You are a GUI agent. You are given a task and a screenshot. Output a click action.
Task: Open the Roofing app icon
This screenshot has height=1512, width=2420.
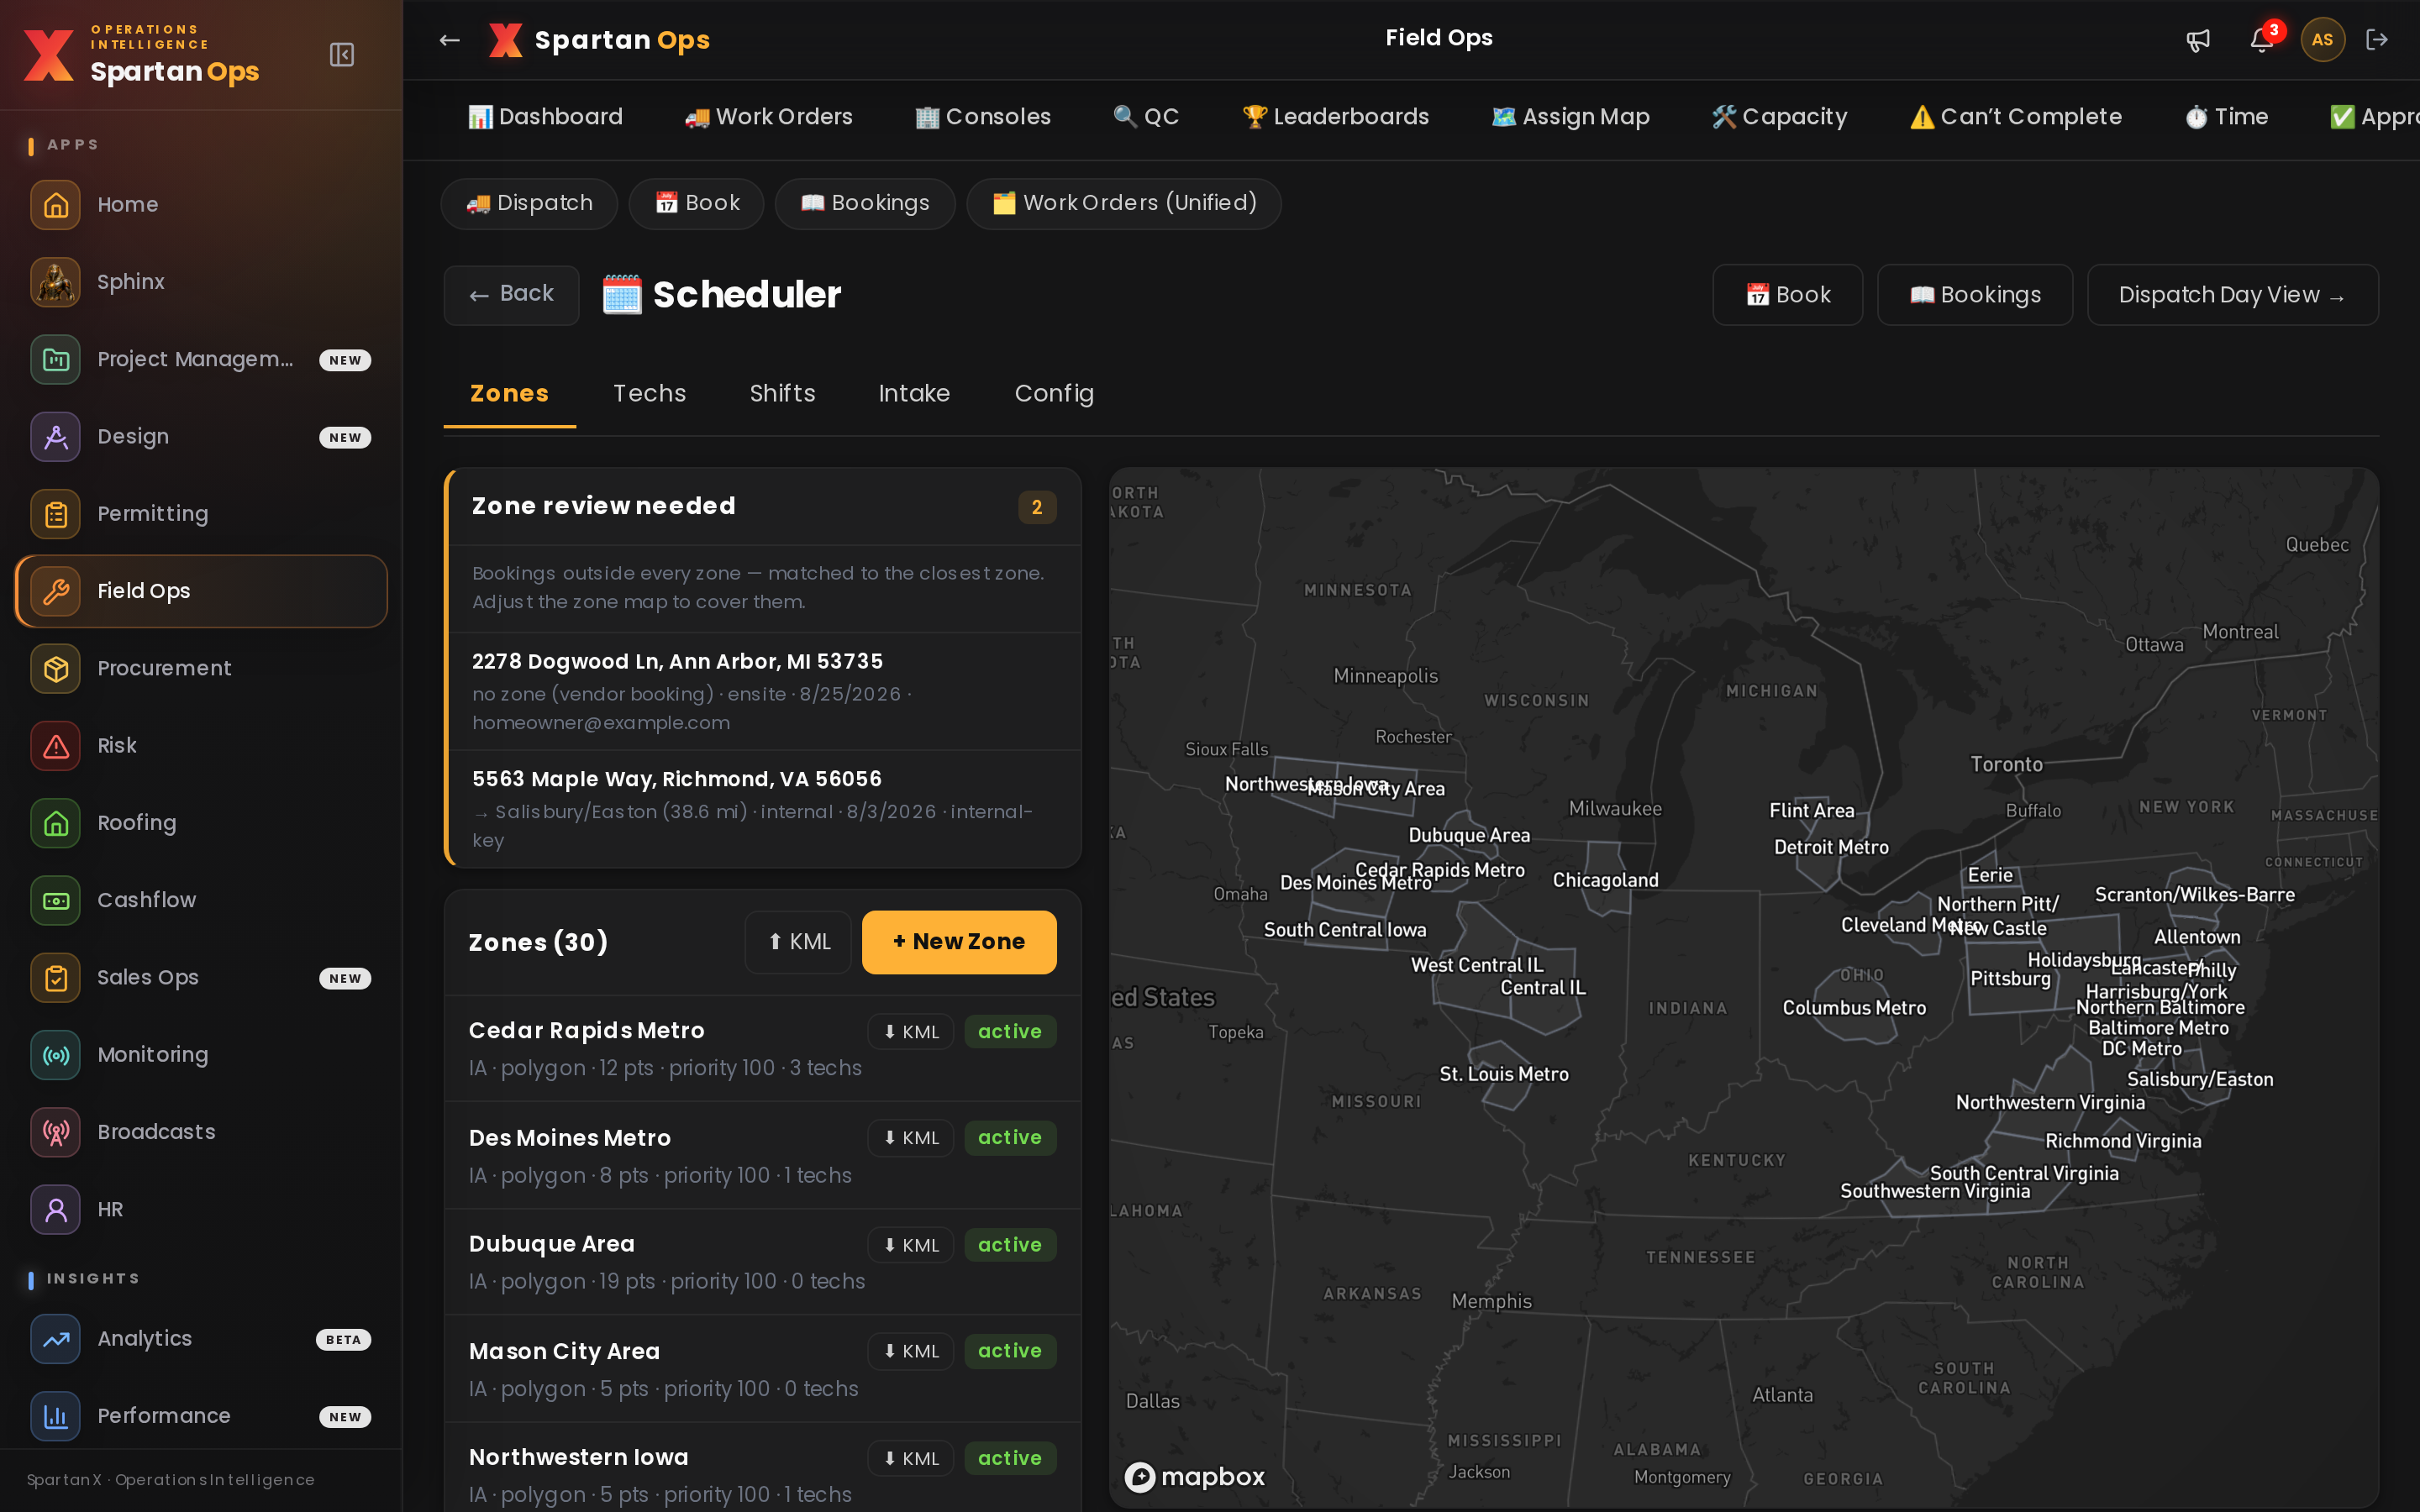[56, 823]
